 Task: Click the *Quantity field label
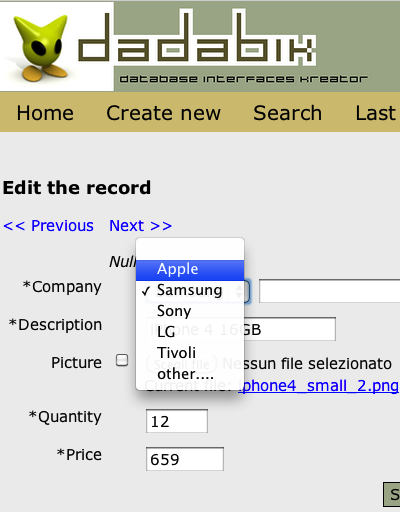click(65, 417)
